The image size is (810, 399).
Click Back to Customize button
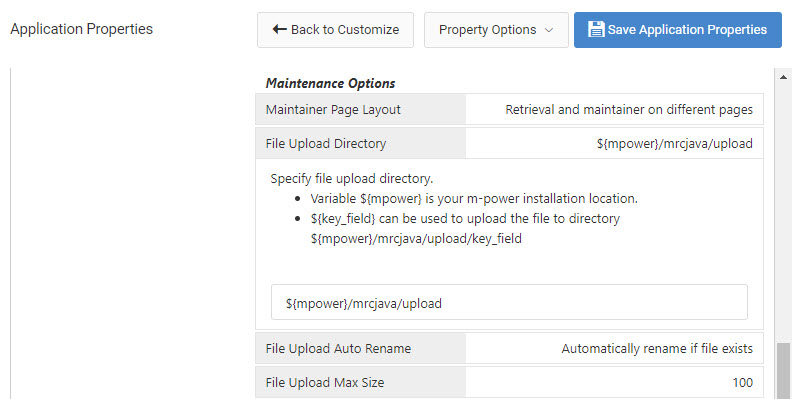click(x=335, y=30)
